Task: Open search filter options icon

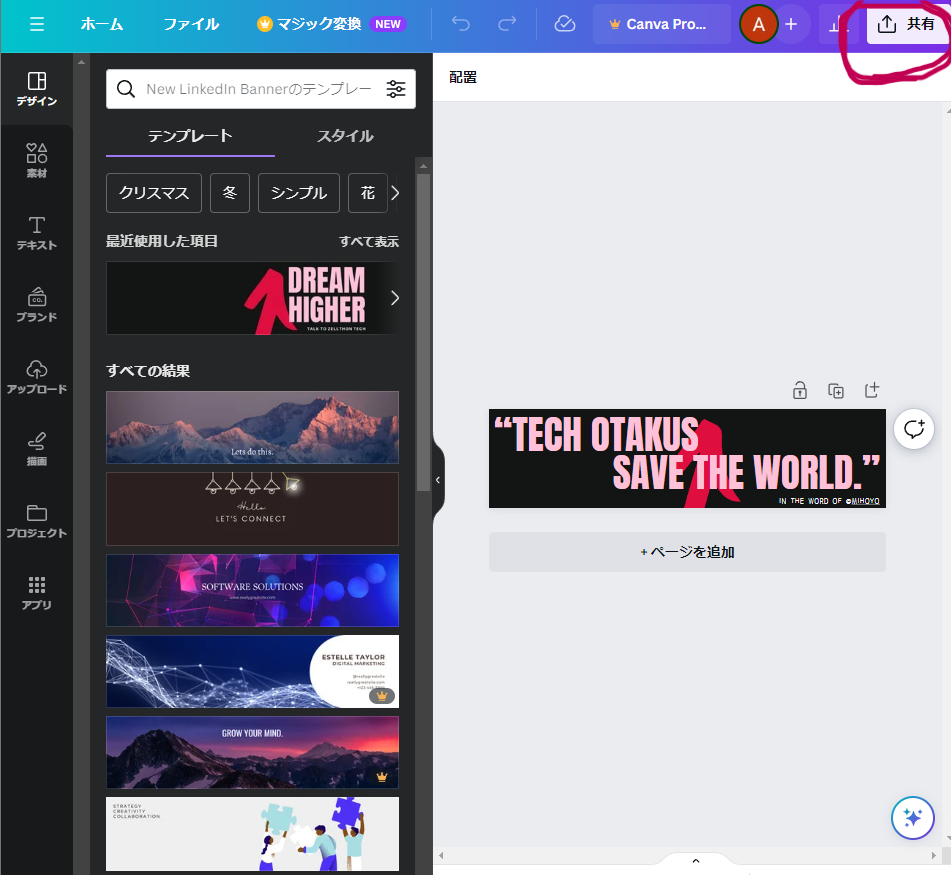Action: [396, 89]
